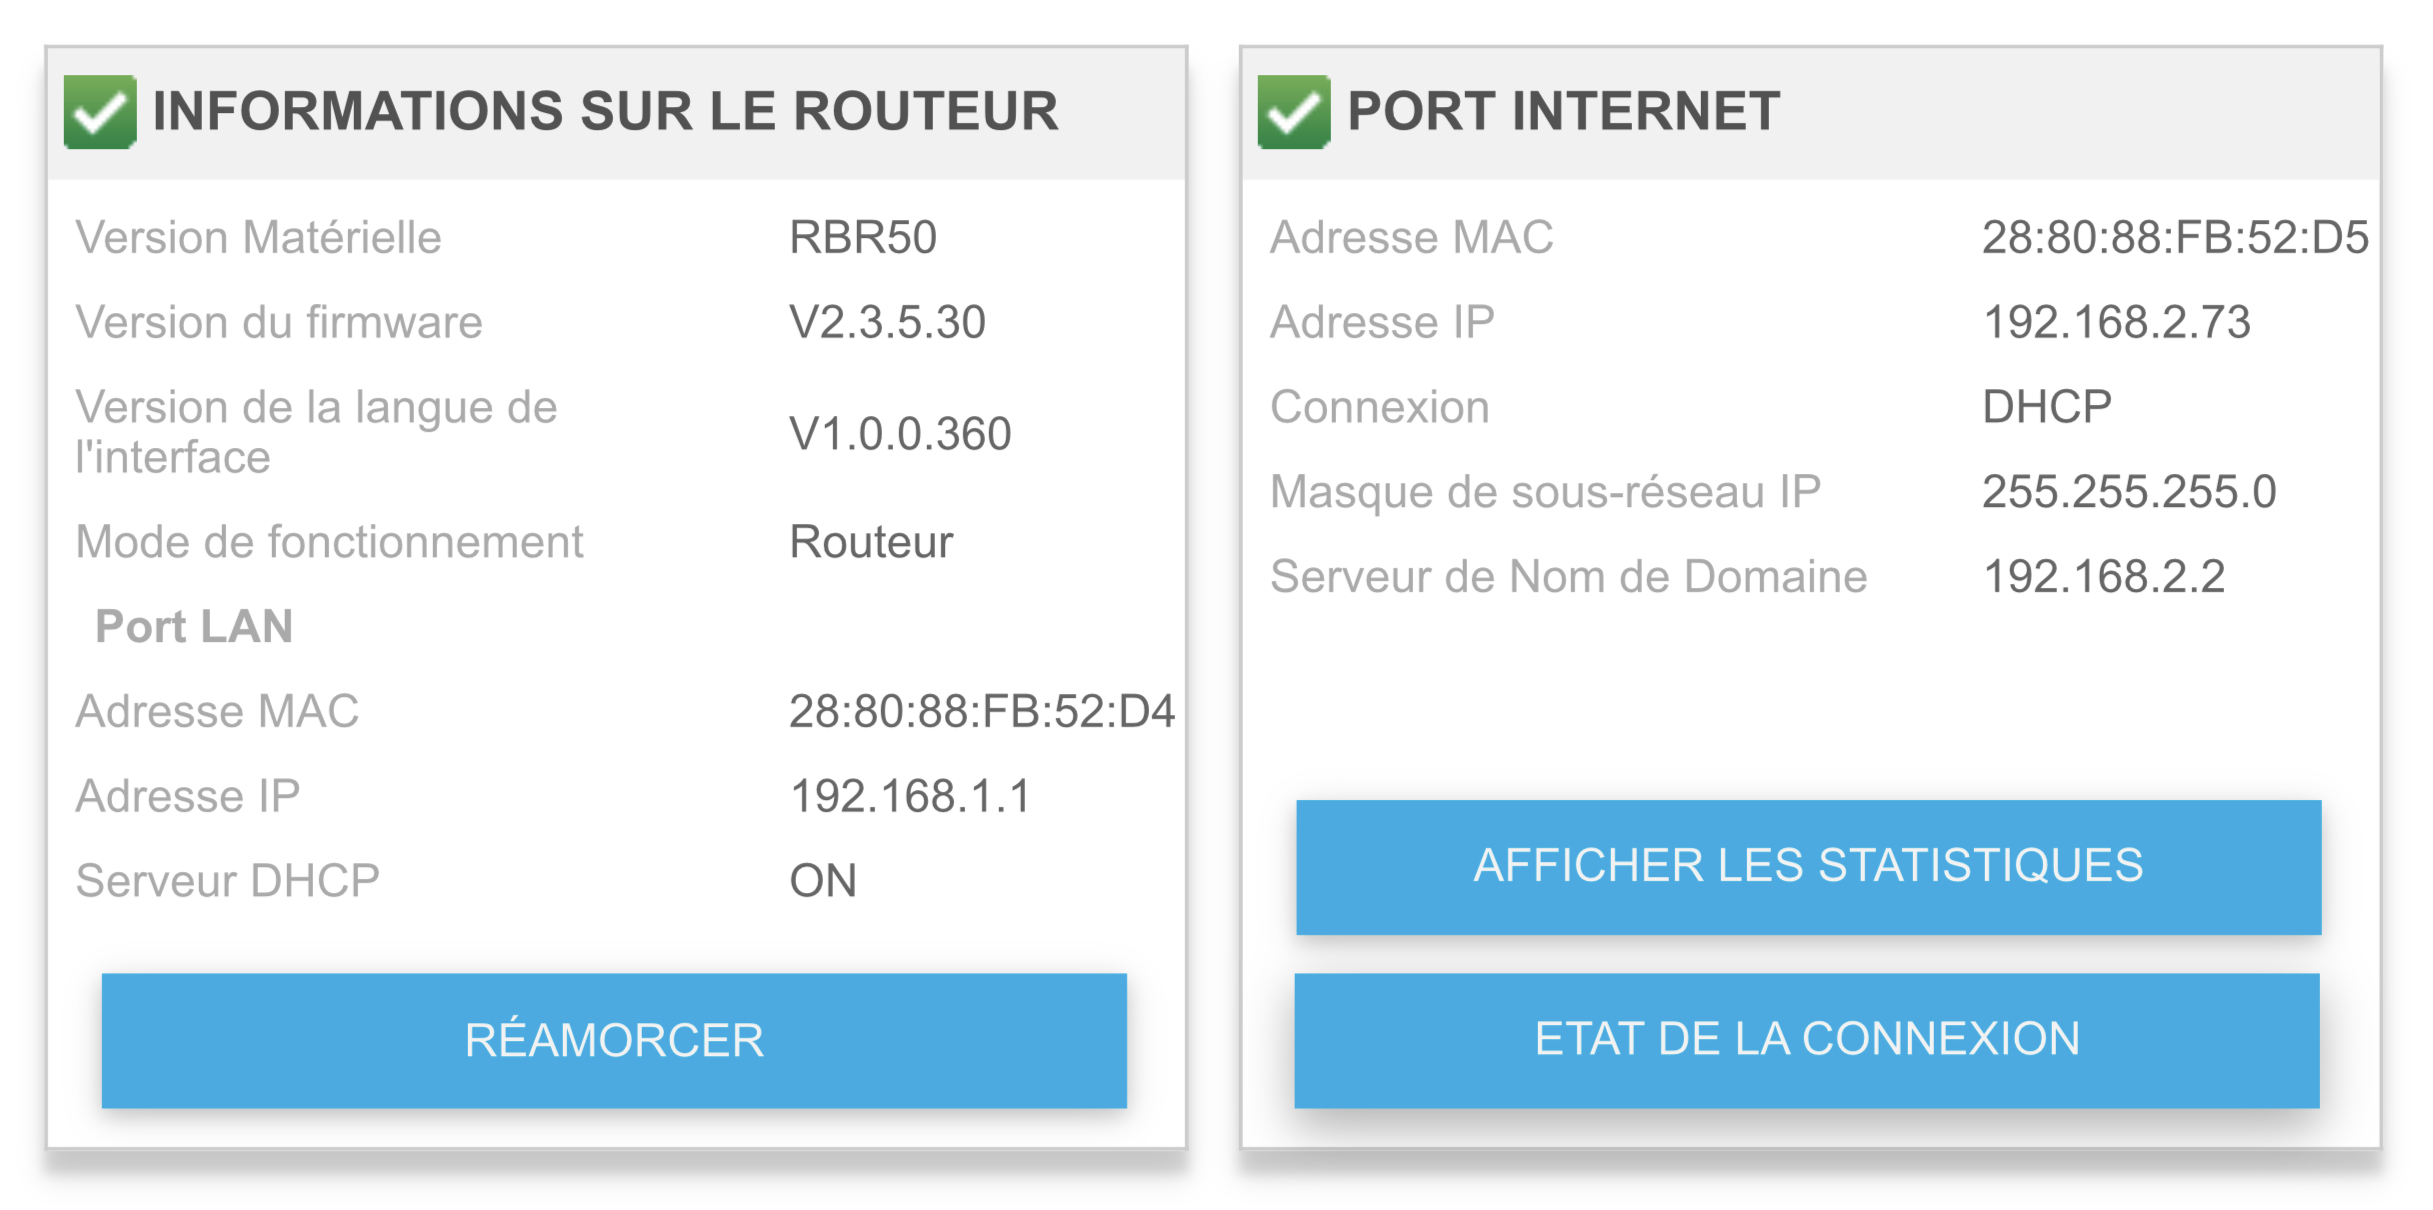
Task: Open AFFICHER LES STATISTIQUES
Action: [x=1808, y=866]
